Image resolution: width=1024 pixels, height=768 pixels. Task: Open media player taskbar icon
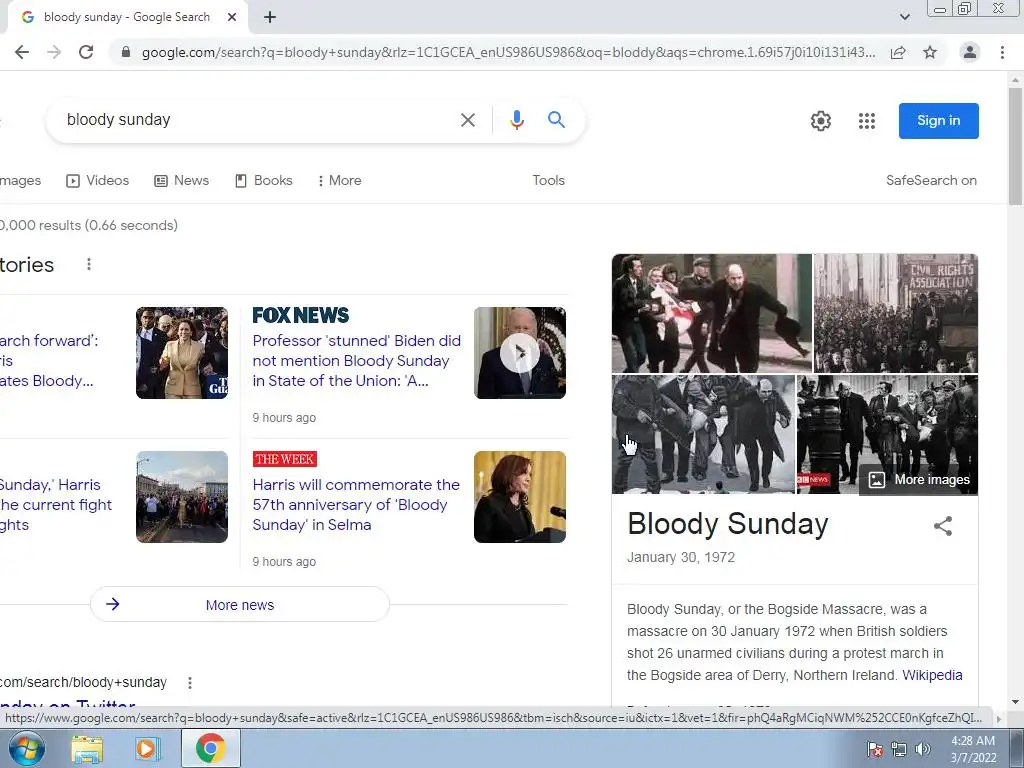point(148,749)
